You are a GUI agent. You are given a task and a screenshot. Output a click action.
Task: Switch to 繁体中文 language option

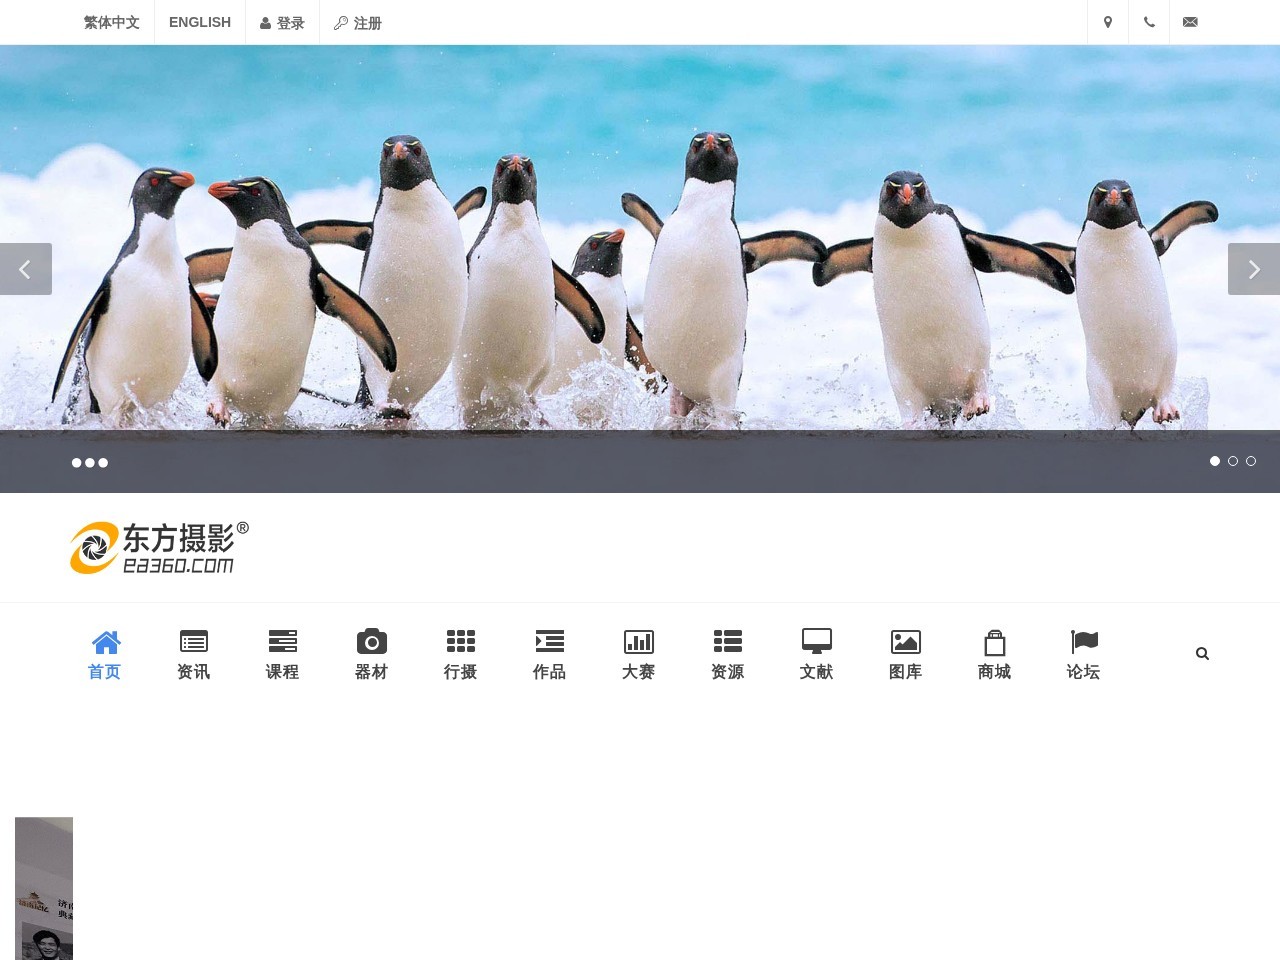click(111, 21)
